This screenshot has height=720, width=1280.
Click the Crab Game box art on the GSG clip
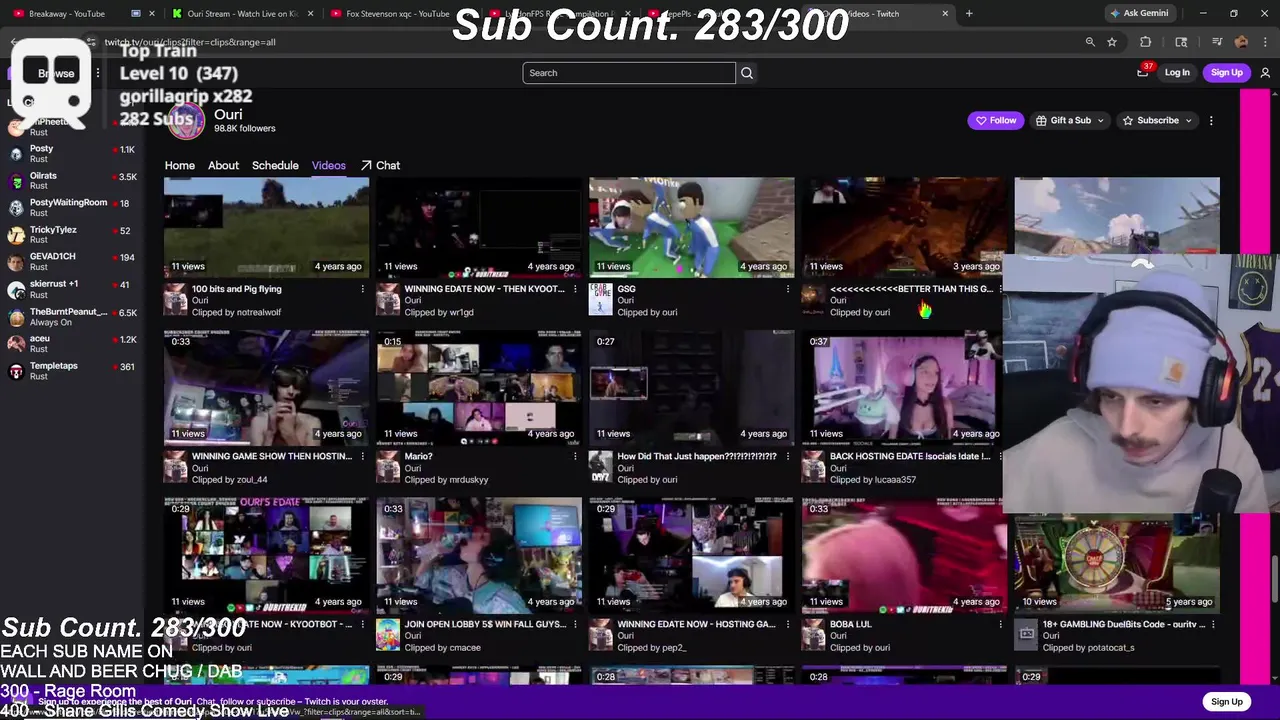[x=600, y=299]
